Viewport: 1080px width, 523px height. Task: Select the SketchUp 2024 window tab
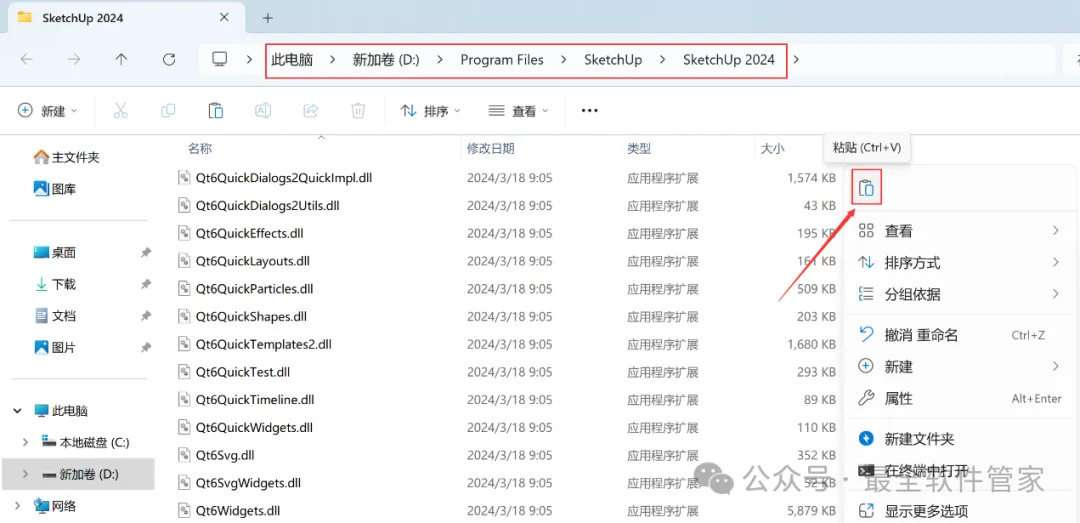click(127, 18)
